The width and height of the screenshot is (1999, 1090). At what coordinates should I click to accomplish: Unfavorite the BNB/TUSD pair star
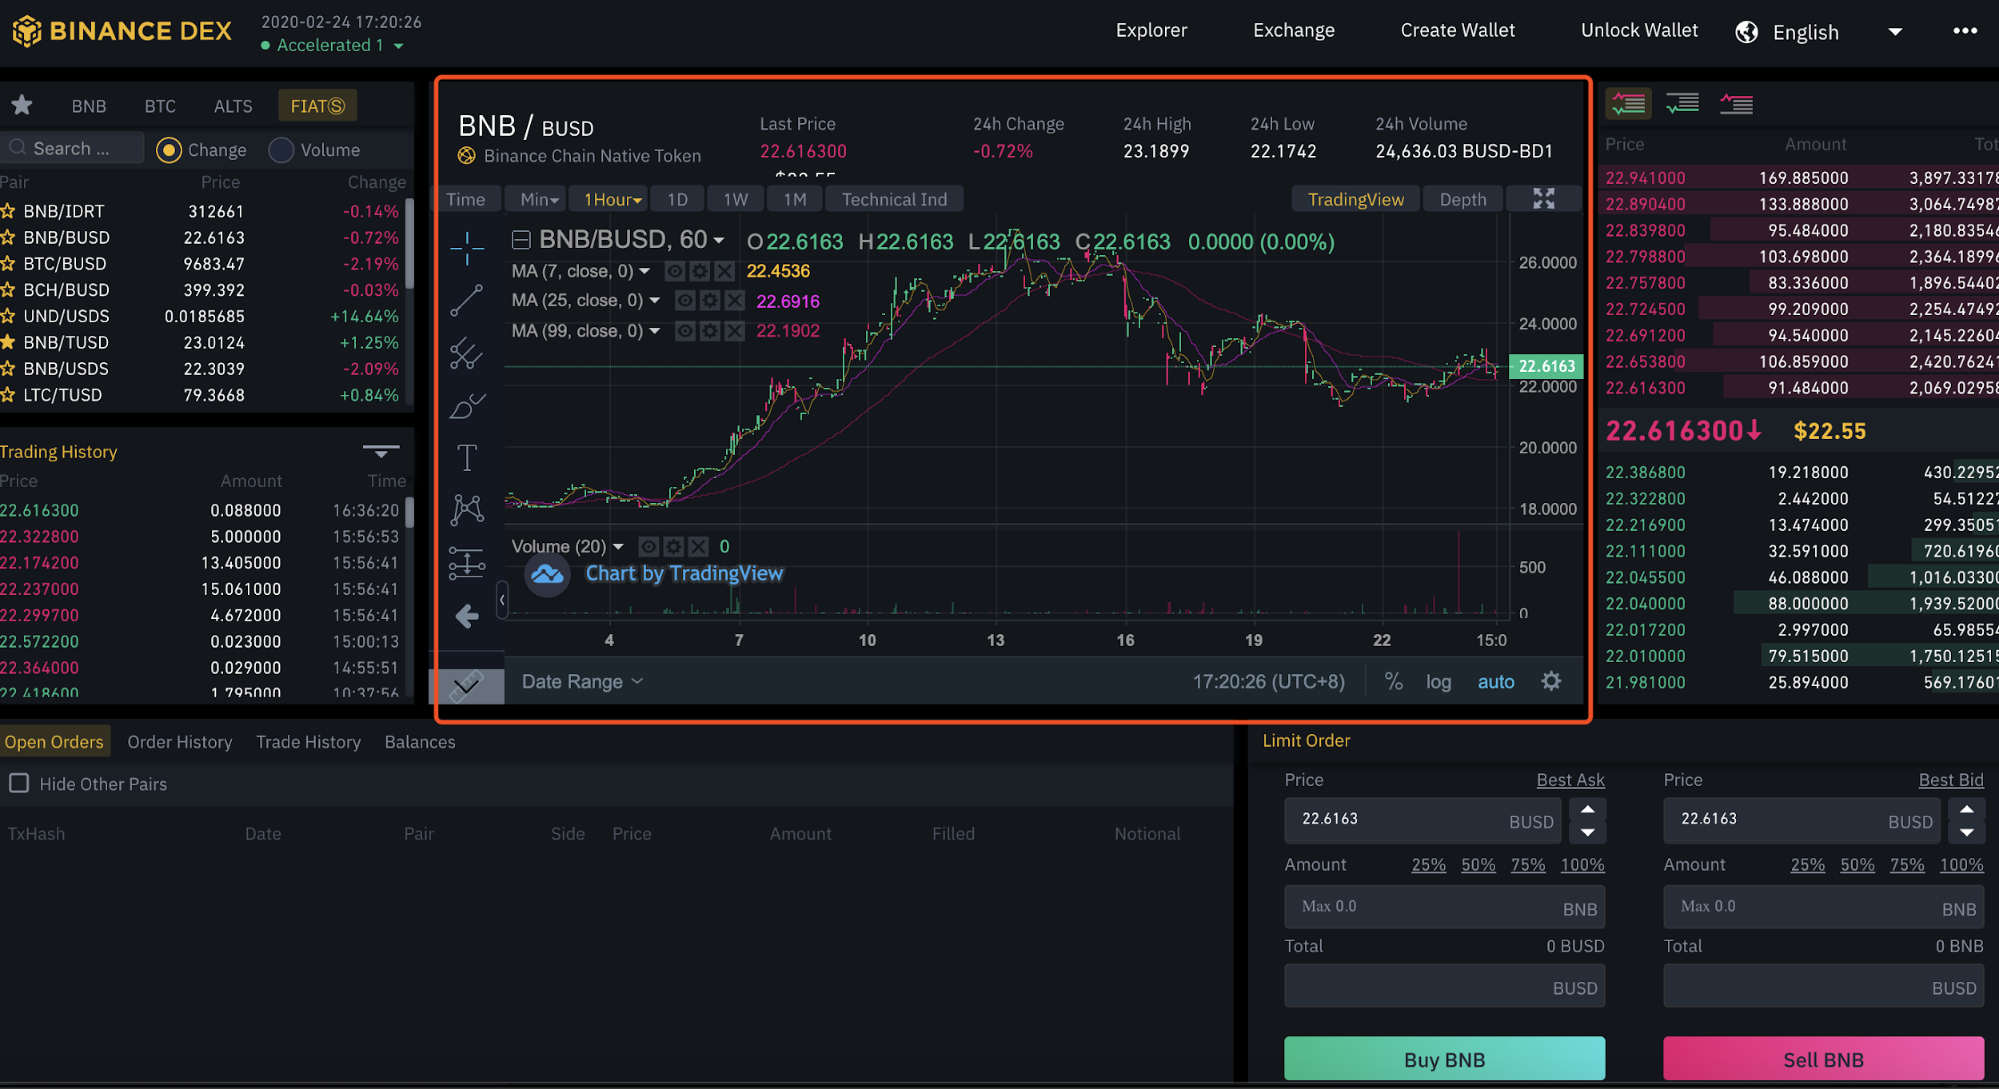(x=8, y=342)
